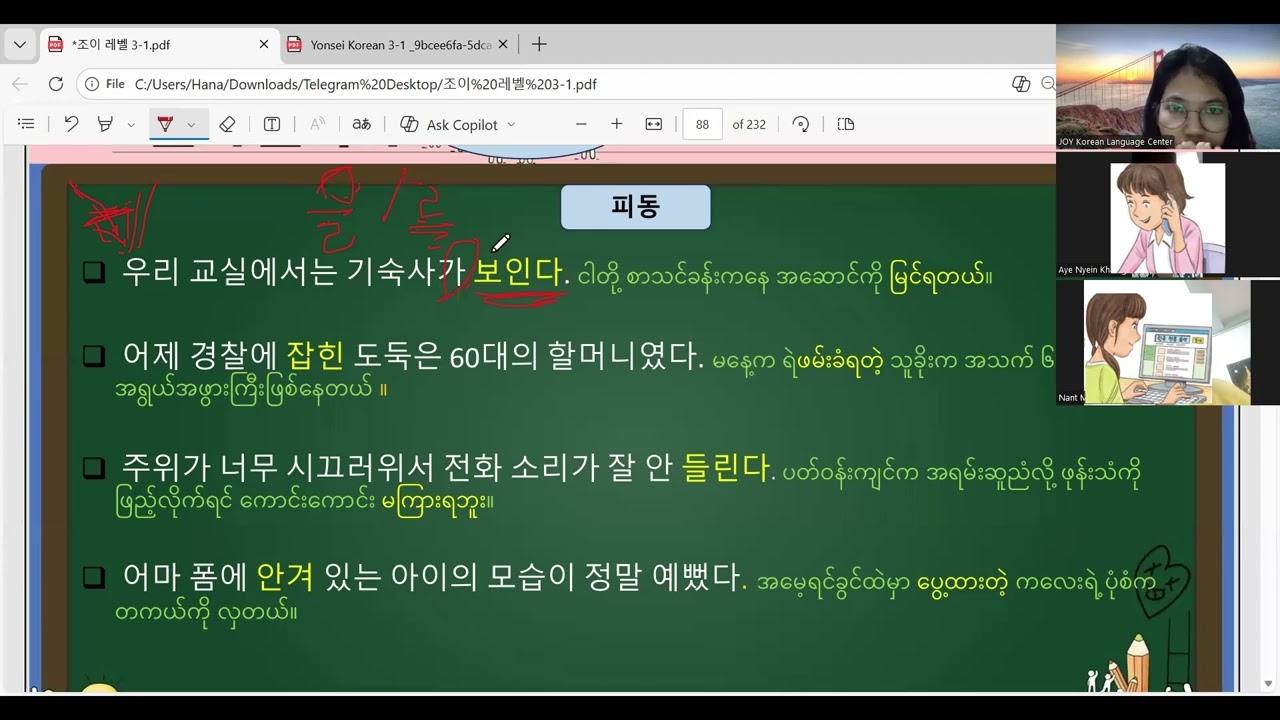Click the text 60대의 할머니였다

coord(577,356)
